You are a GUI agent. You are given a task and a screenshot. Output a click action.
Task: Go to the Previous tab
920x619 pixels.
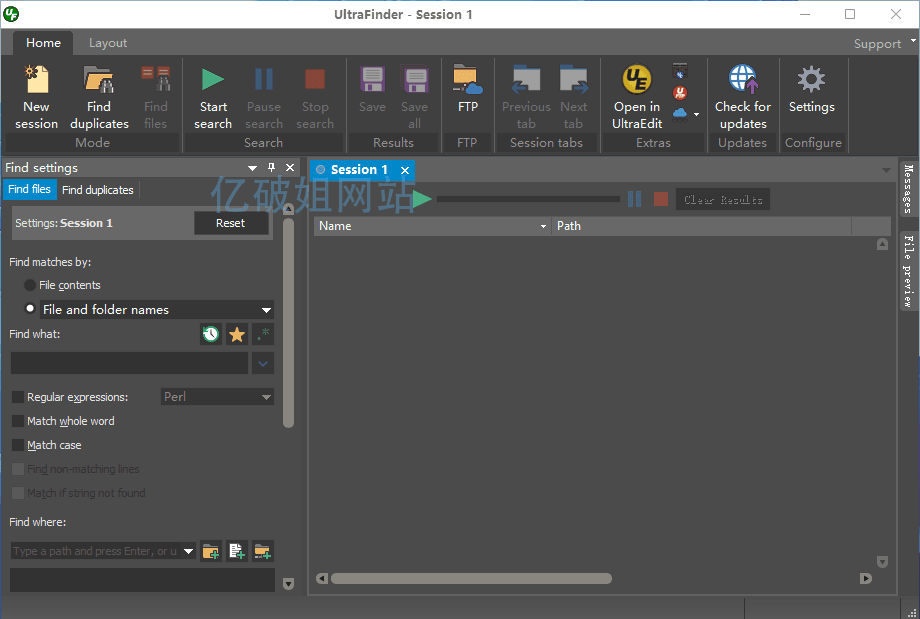pyautogui.click(x=526, y=97)
